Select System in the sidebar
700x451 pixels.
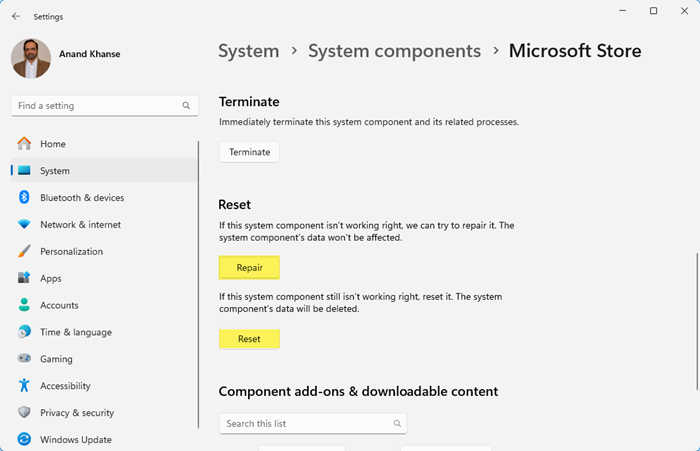point(55,171)
